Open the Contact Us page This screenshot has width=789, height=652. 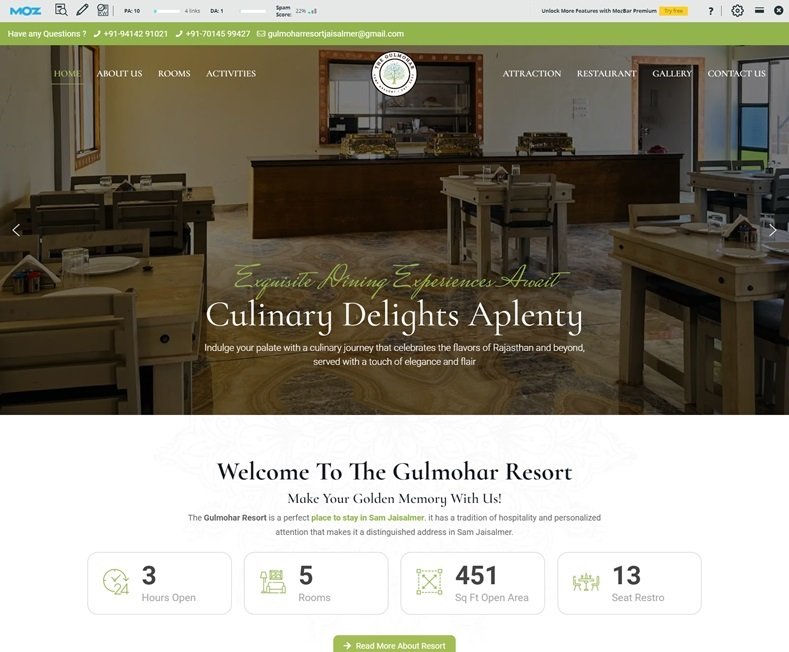(736, 73)
